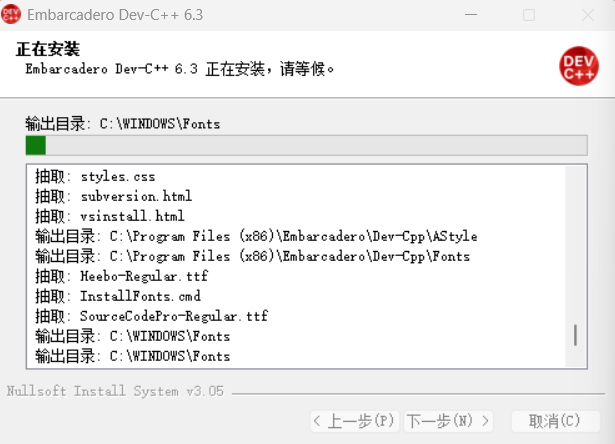Viewport: 615px width, 444px height.
Task: Select log line ending with Dev-Cpp\AStyle
Action: point(256,236)
